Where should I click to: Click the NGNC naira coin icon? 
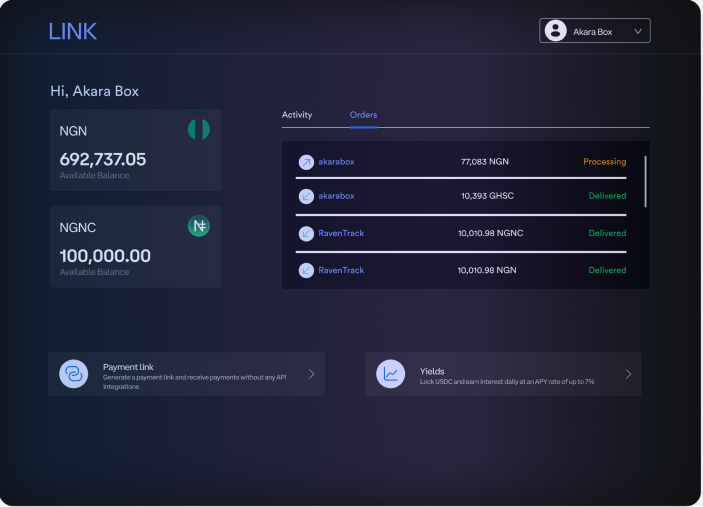(x=199, y=226)
